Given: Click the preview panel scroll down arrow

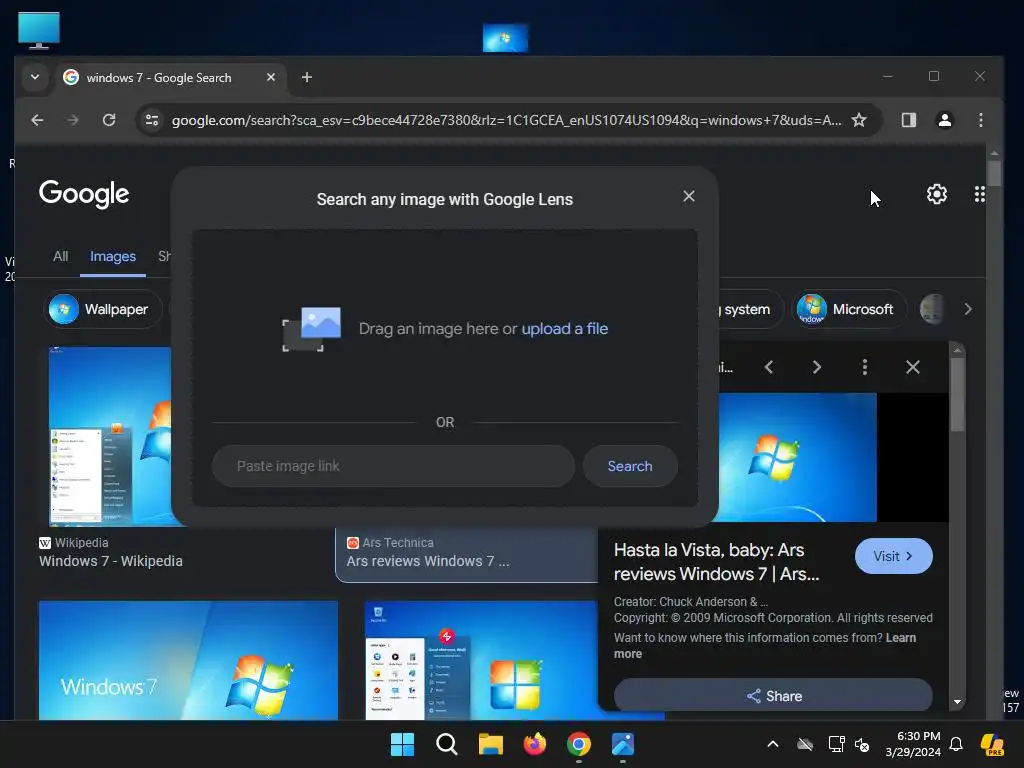Looking at the screenshot, I should click(957, 702).
